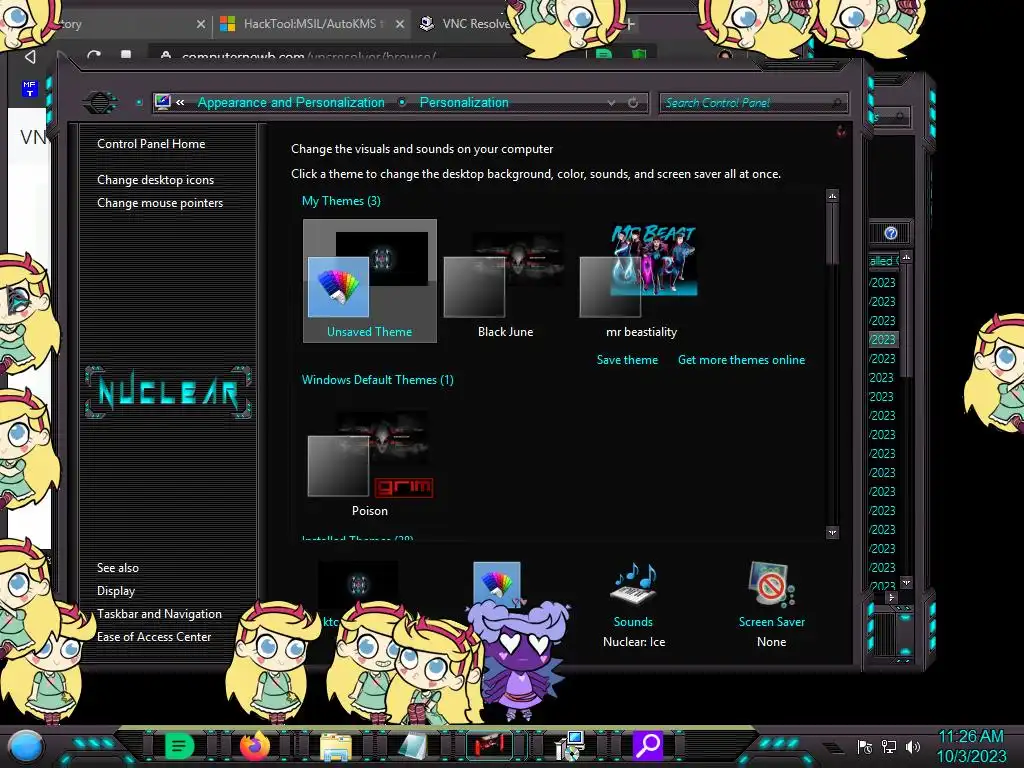Screen dimensions: 1024x768
Task: Open the Display link under See also
Action: tap(116, 591)
